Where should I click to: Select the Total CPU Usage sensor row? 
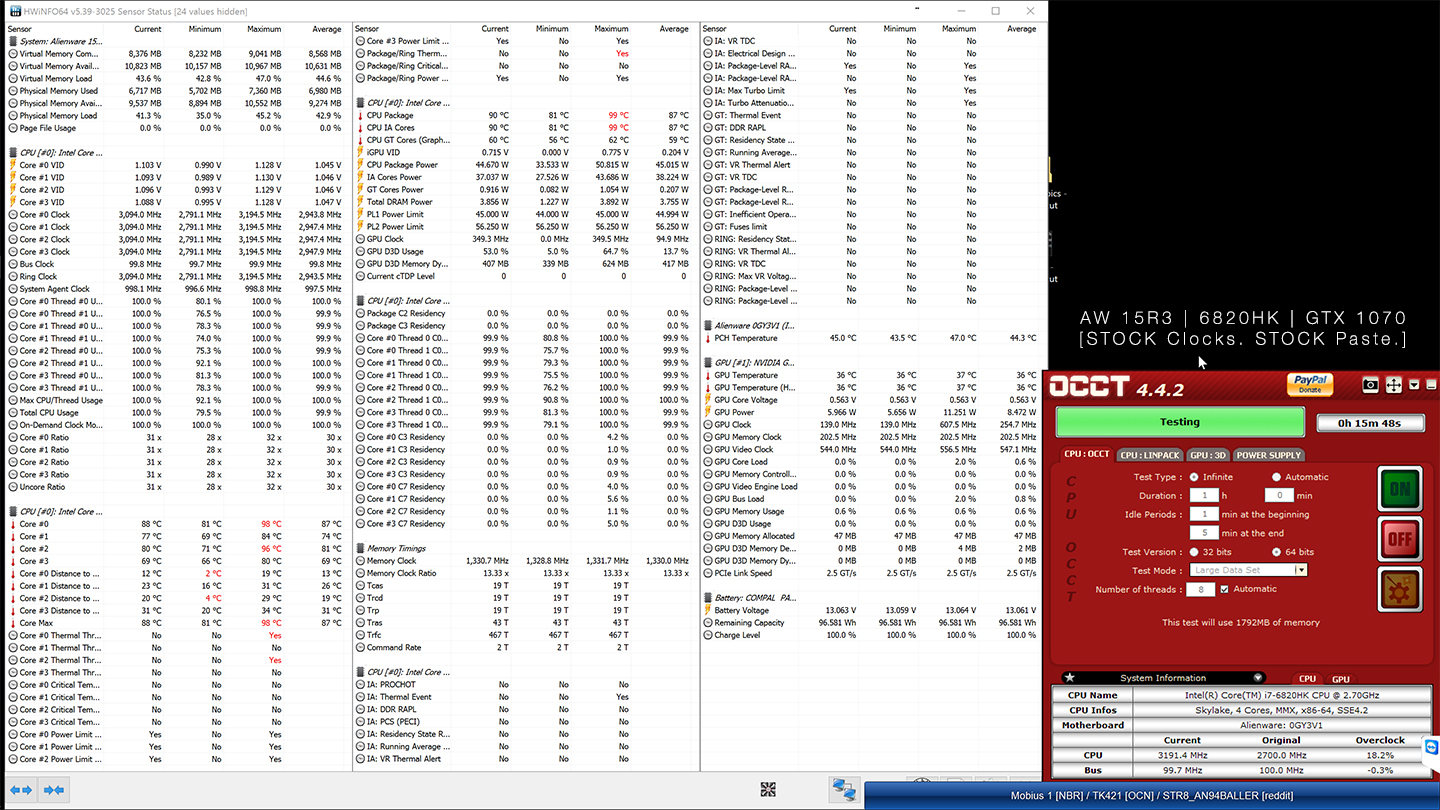point(177,412)
